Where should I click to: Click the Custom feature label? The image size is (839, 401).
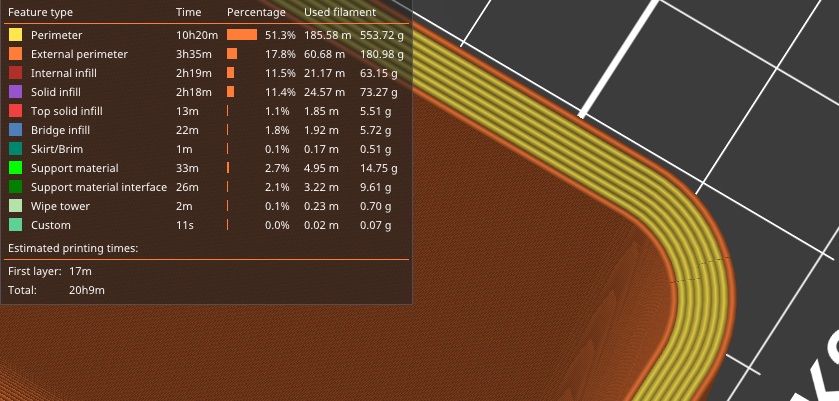(x=51, y=225)
